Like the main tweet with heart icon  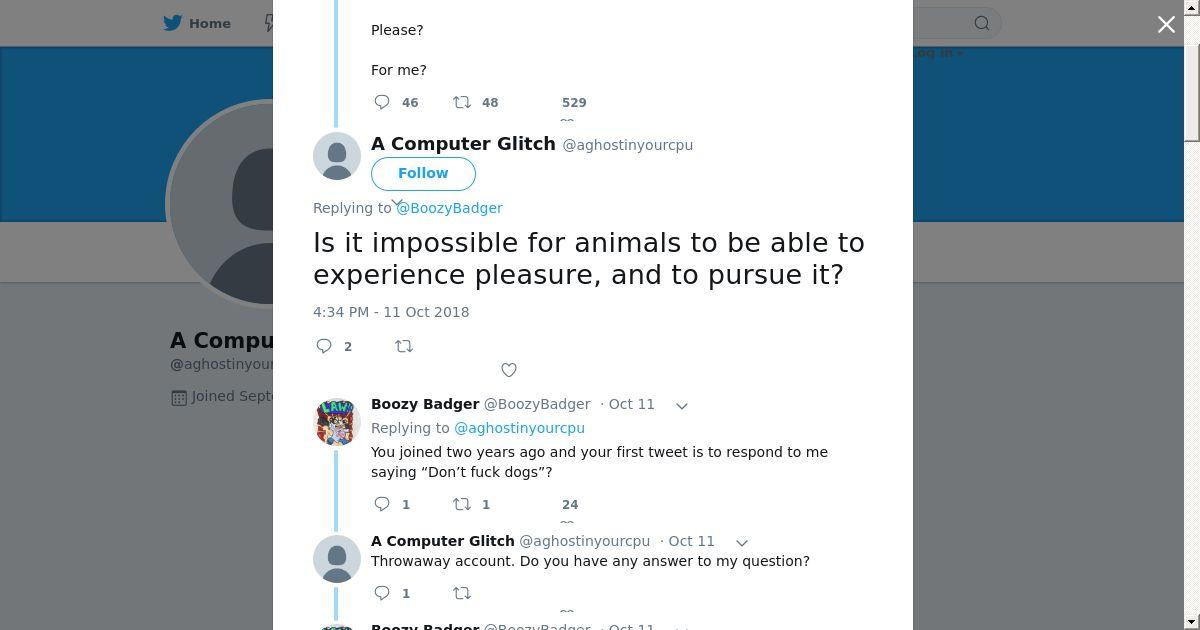coord(509,370)
